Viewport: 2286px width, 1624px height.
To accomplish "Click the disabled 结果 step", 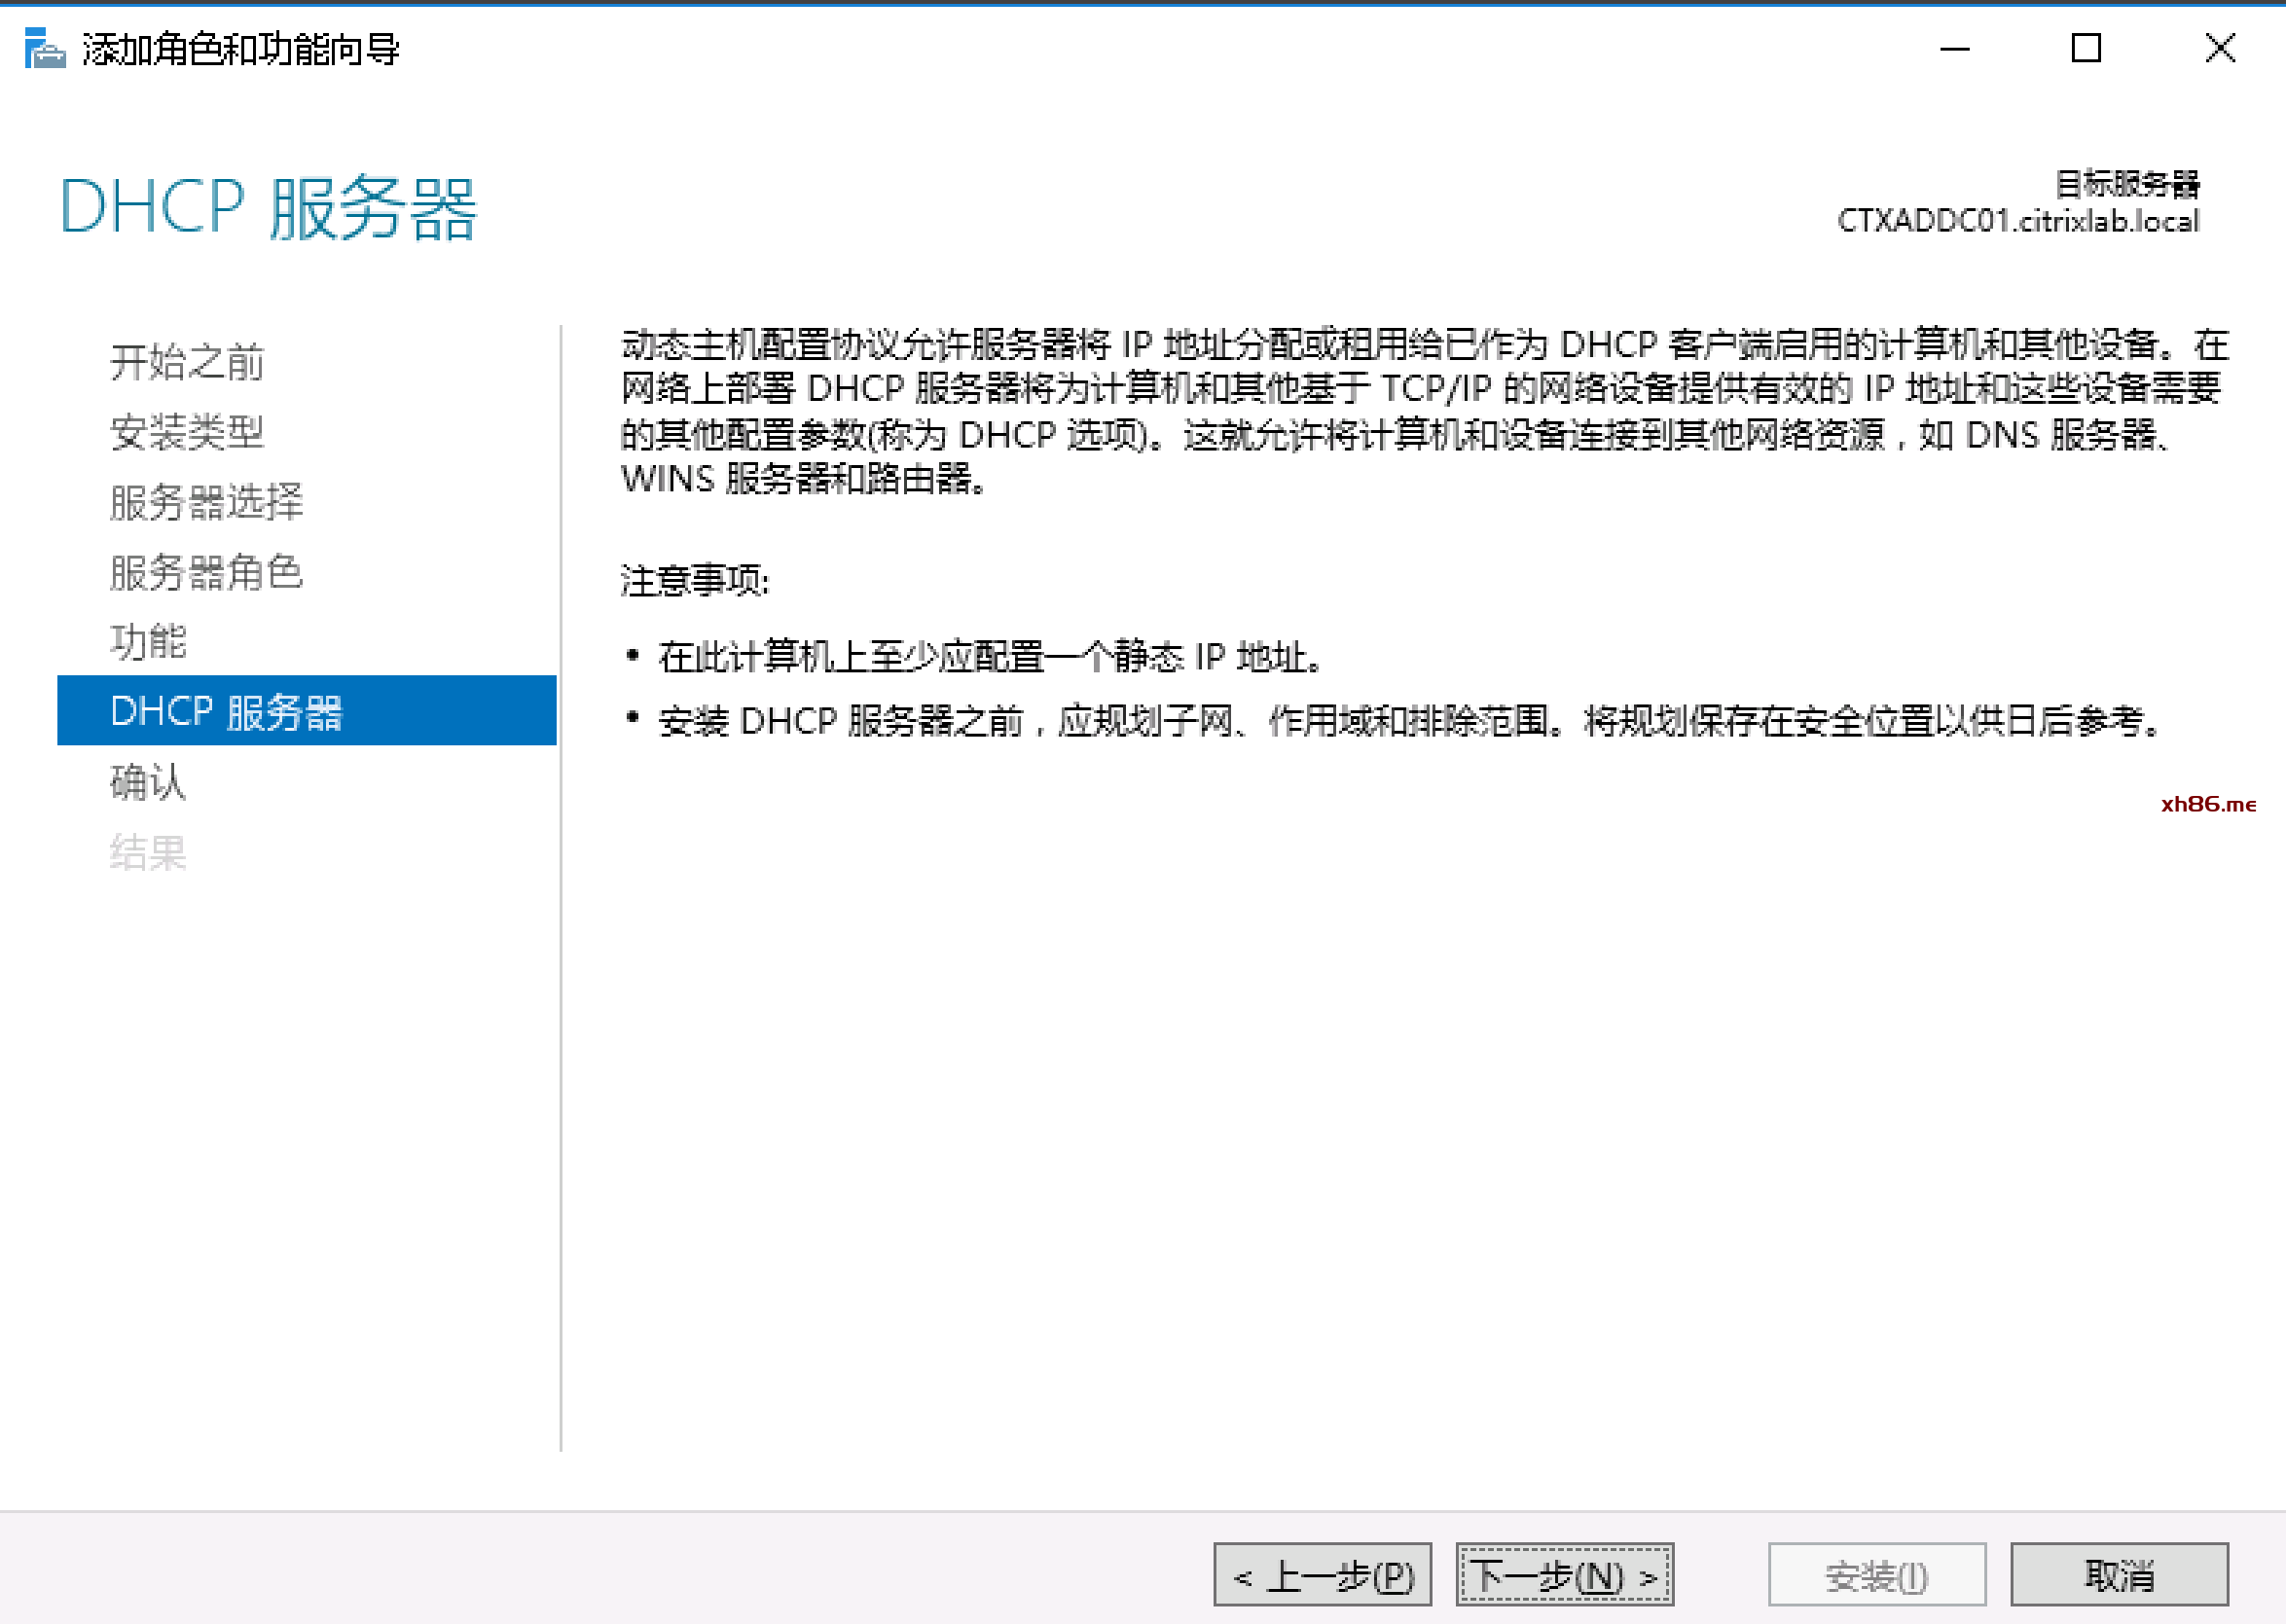I will 148,853.
